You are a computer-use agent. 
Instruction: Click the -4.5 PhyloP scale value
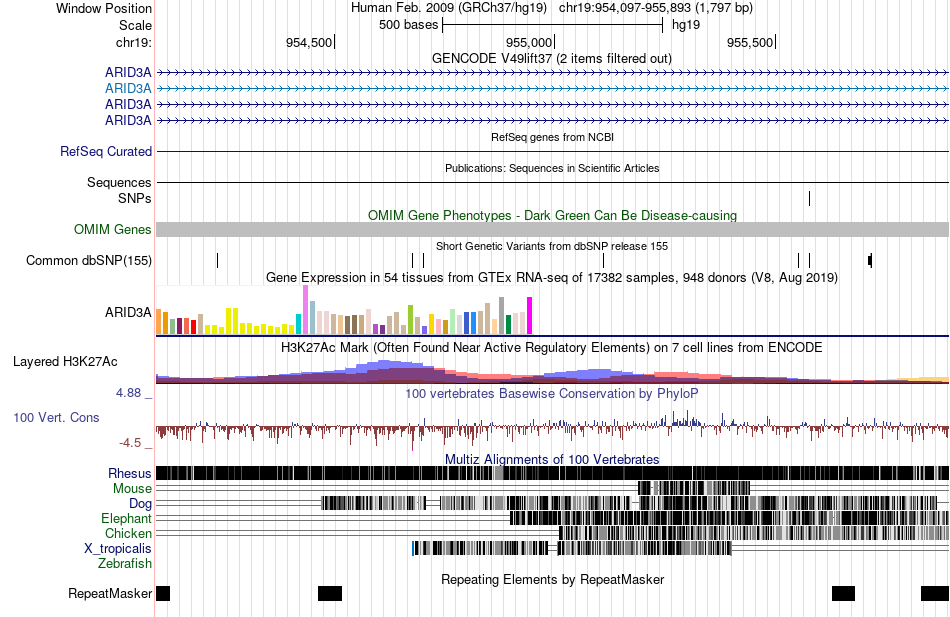tap(130, 443)
